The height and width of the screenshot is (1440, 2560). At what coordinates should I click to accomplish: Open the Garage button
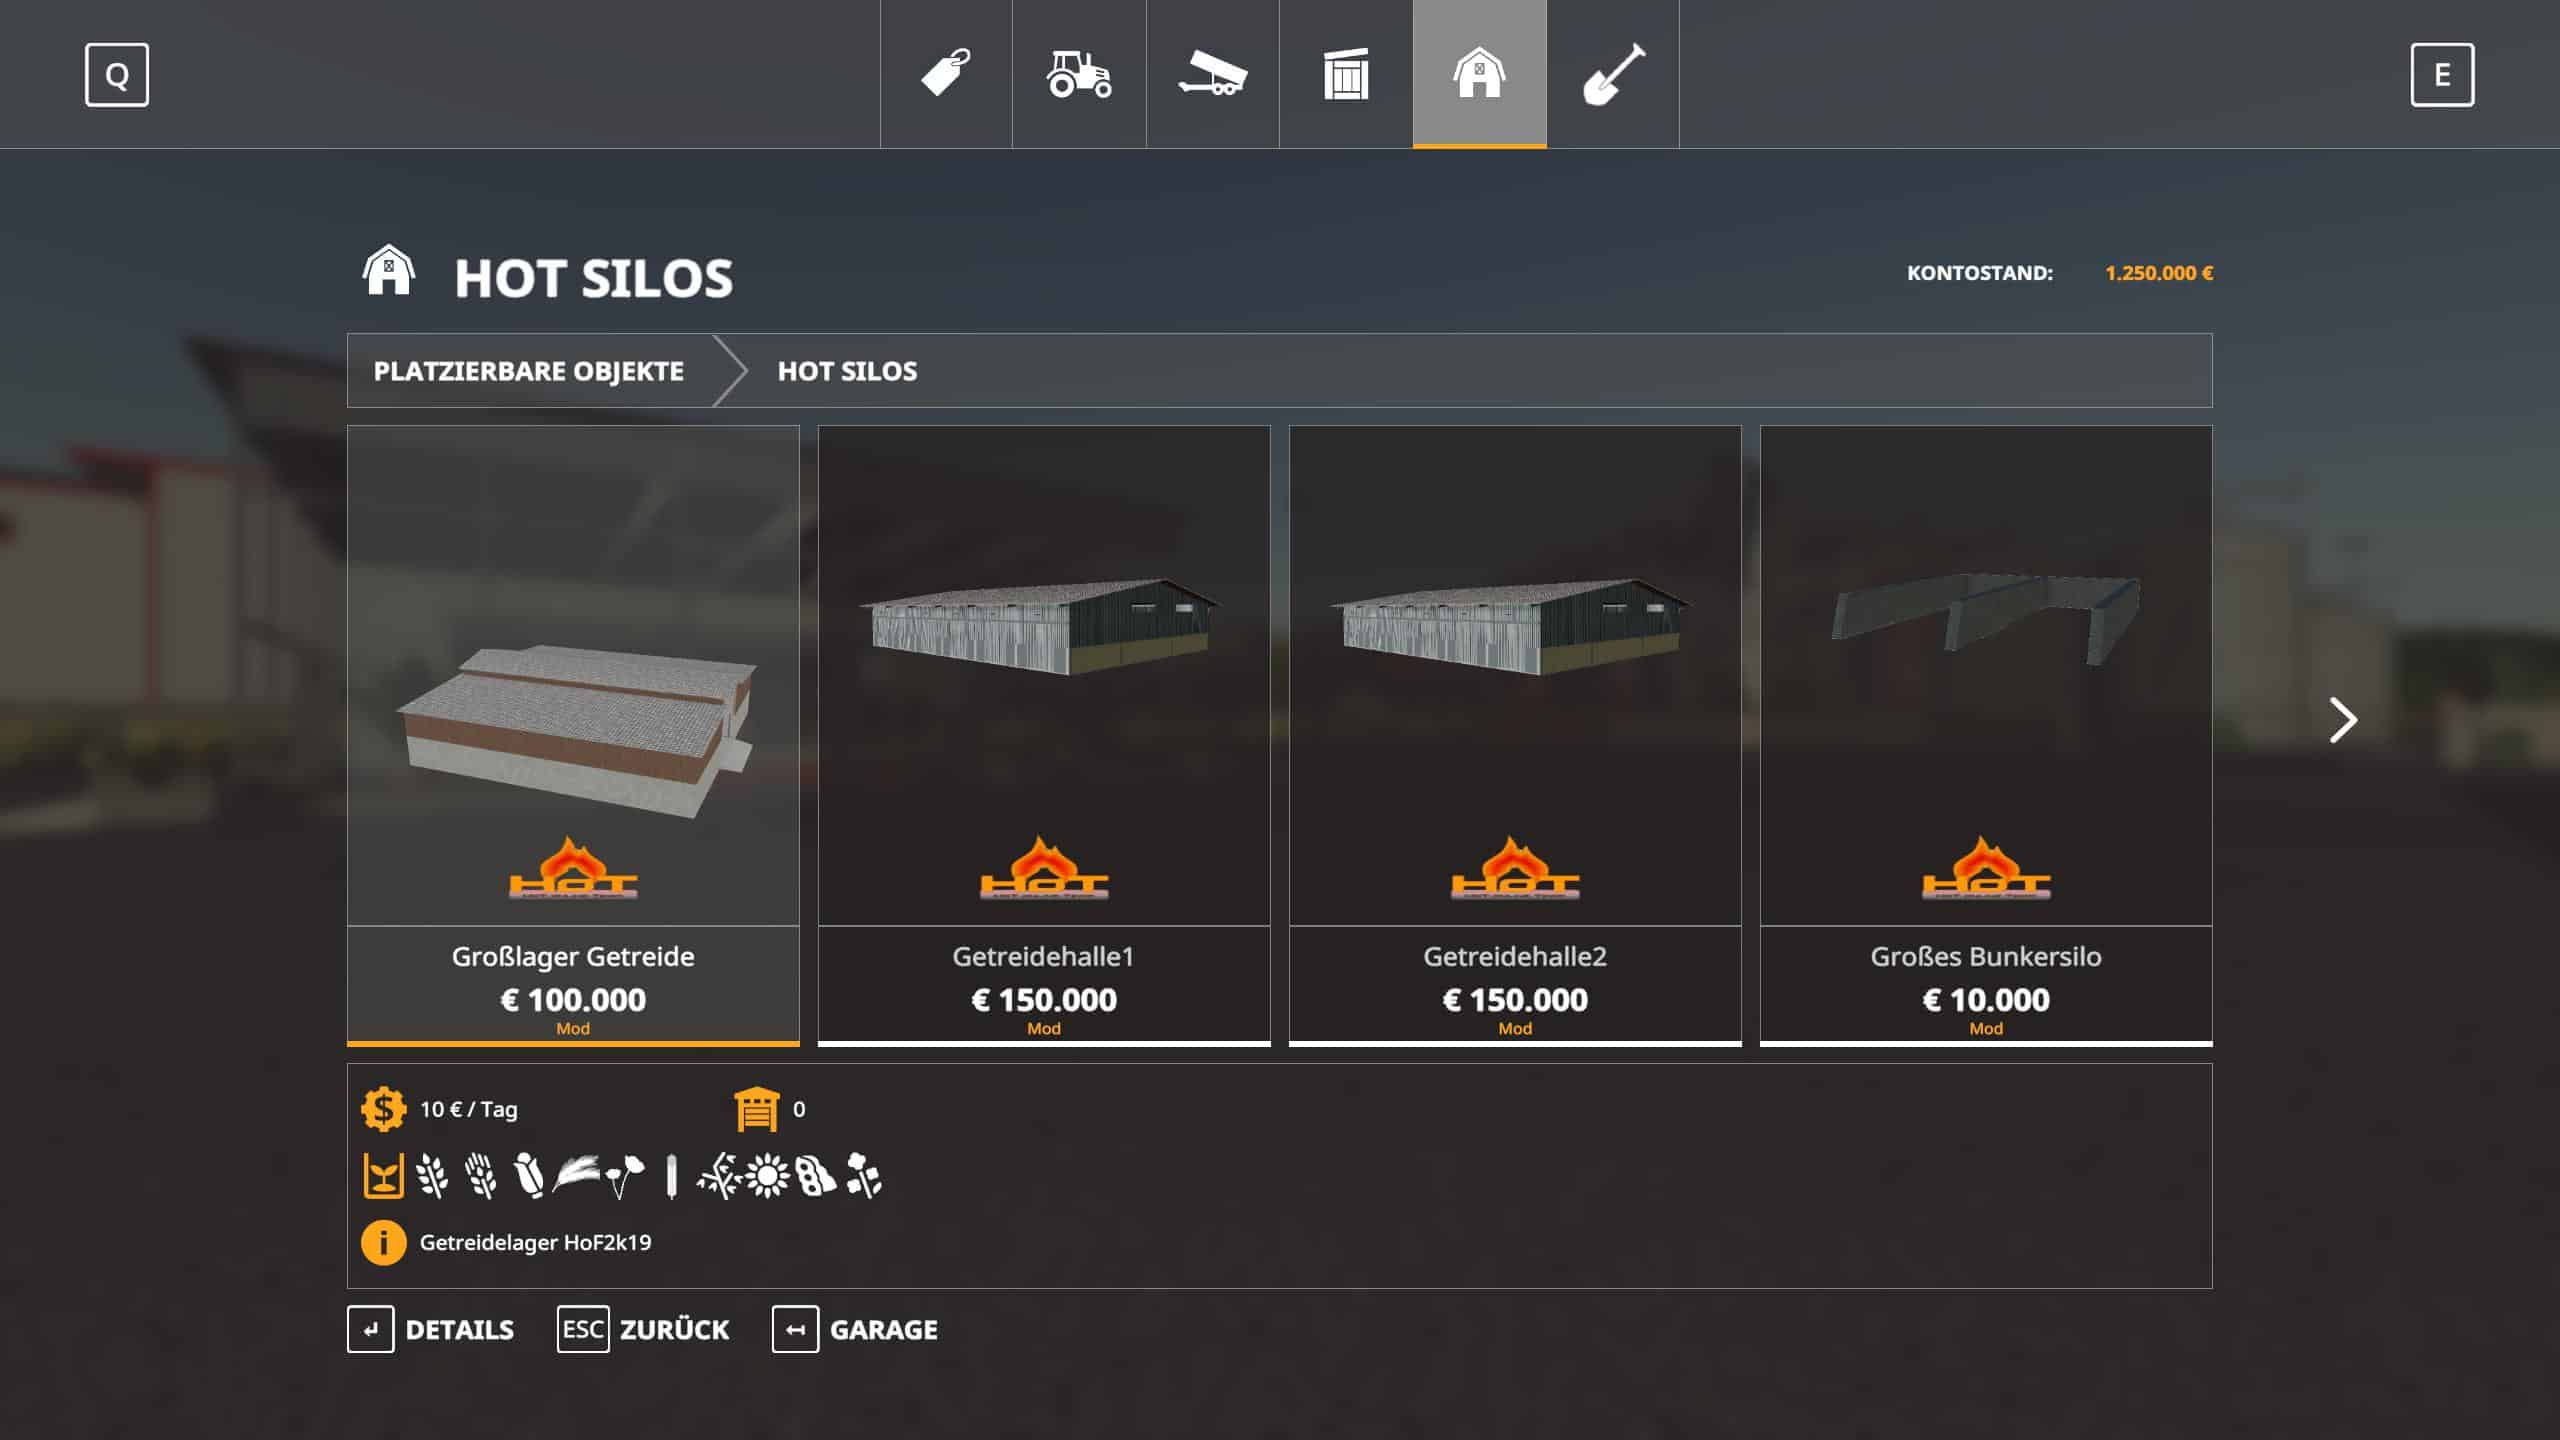[x=856, y=1330]
